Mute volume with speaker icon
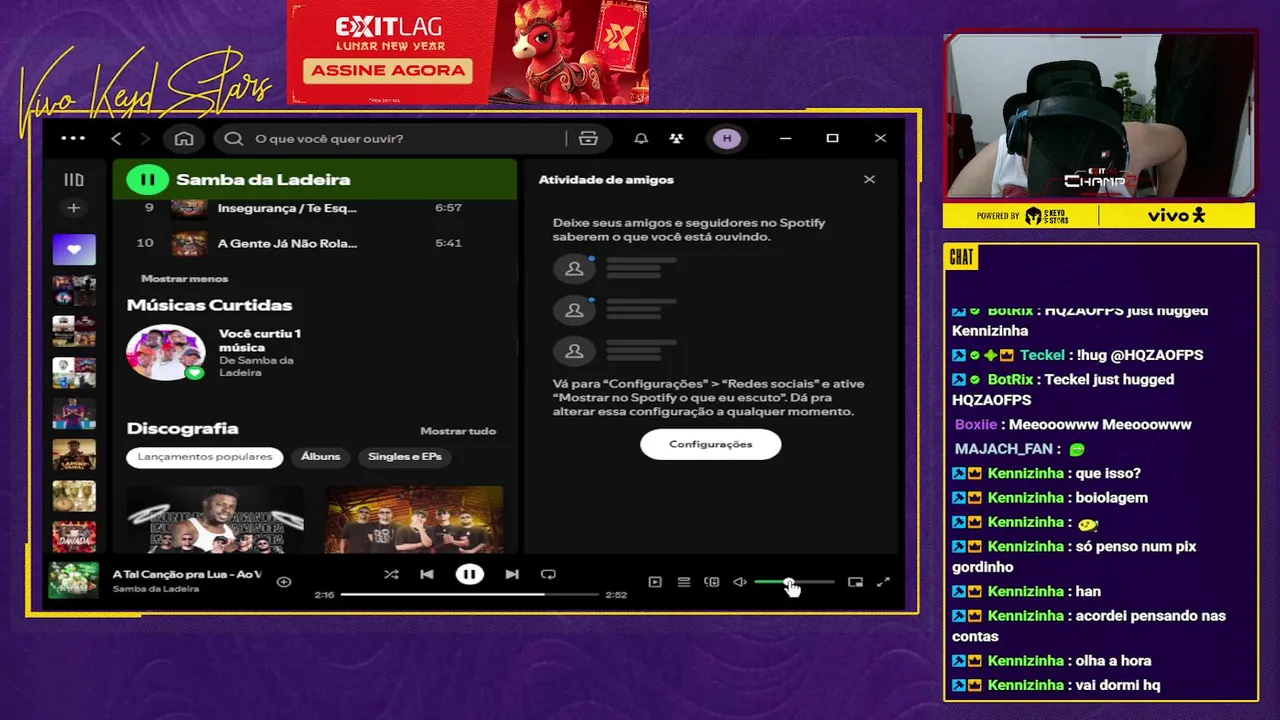This screenshot has width=1280, height=720. pyautogui.click(x=740, y=582)
